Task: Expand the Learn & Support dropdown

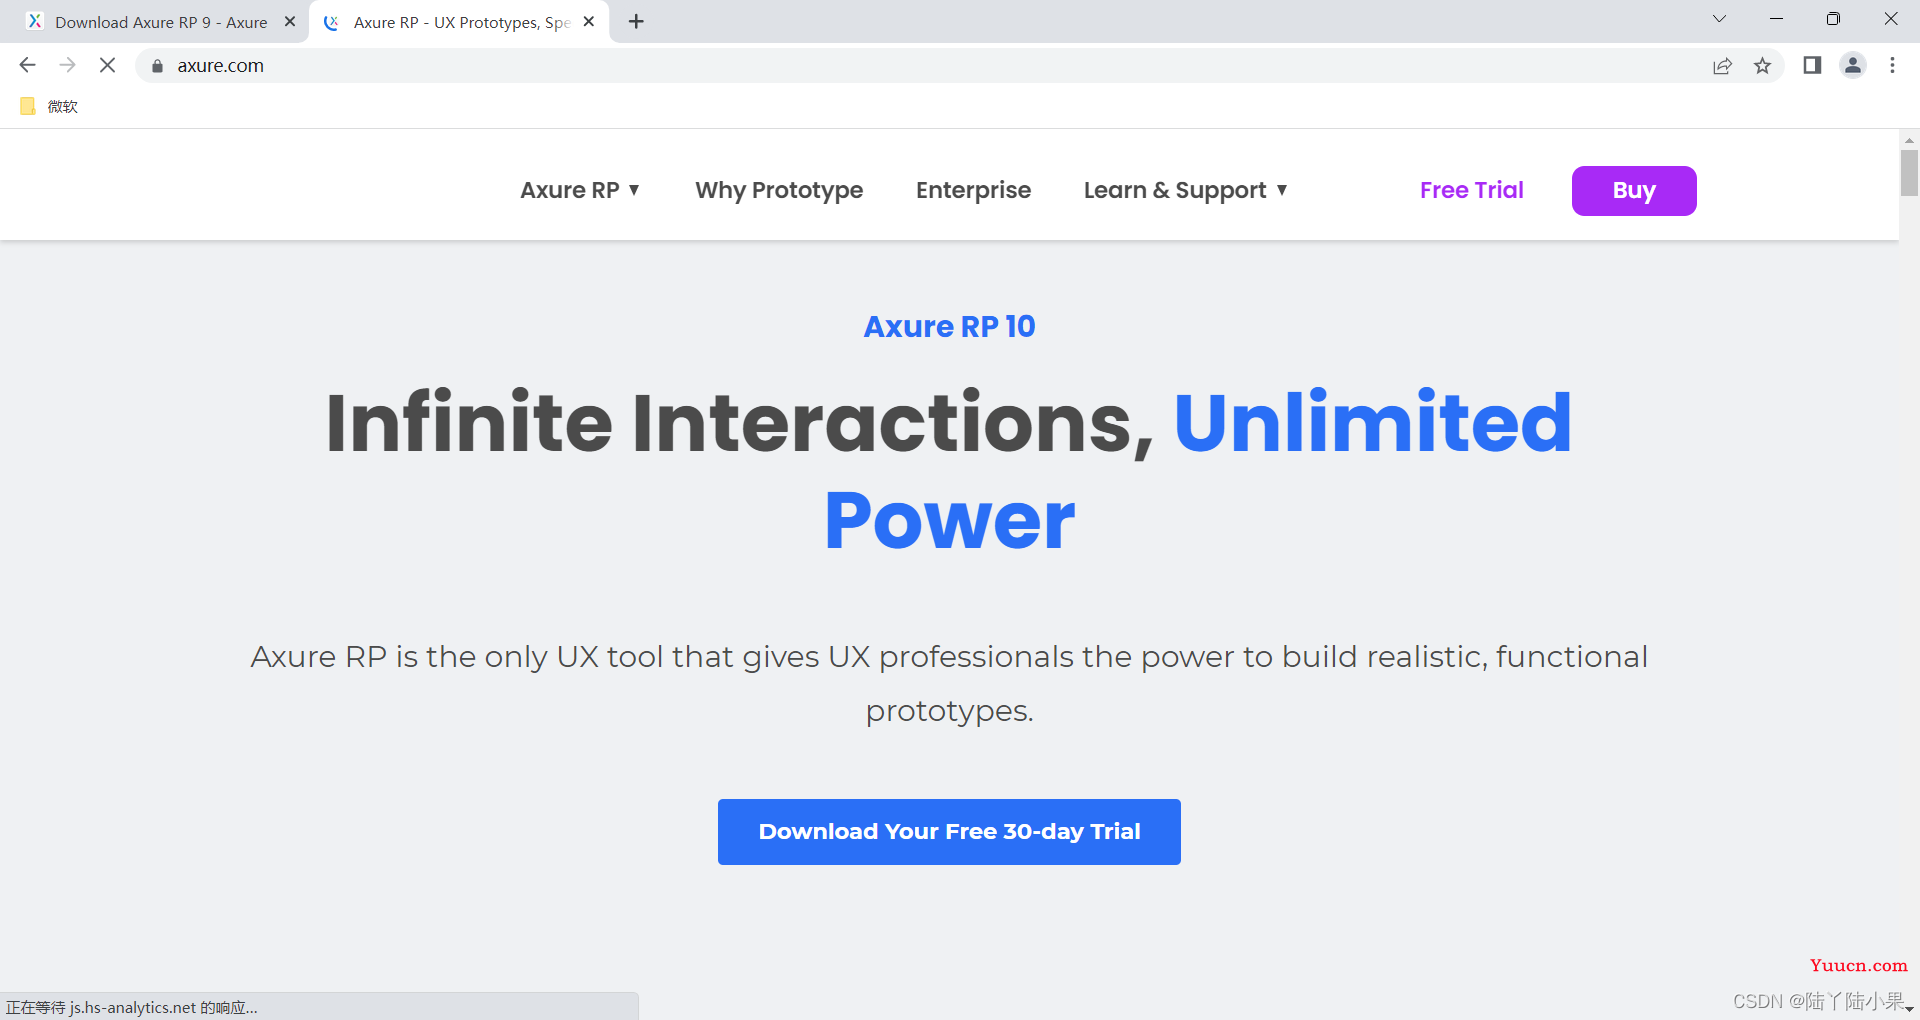Action: tap(1186, 190)
